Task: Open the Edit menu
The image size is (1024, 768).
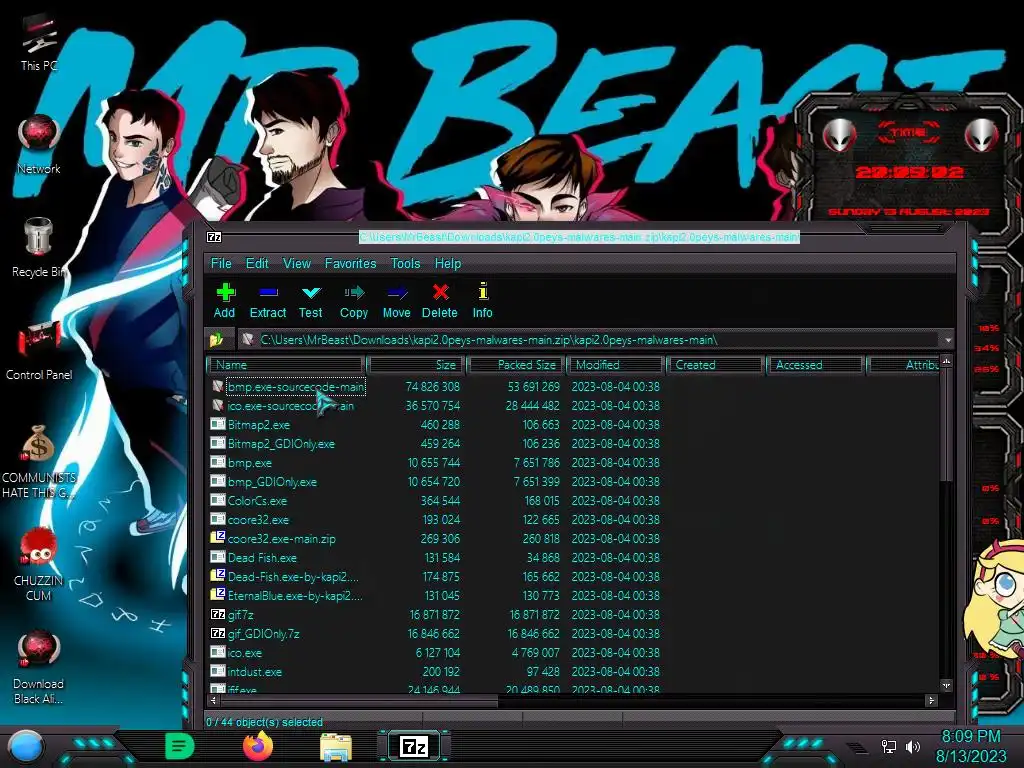Action: (x=257, y=263)
